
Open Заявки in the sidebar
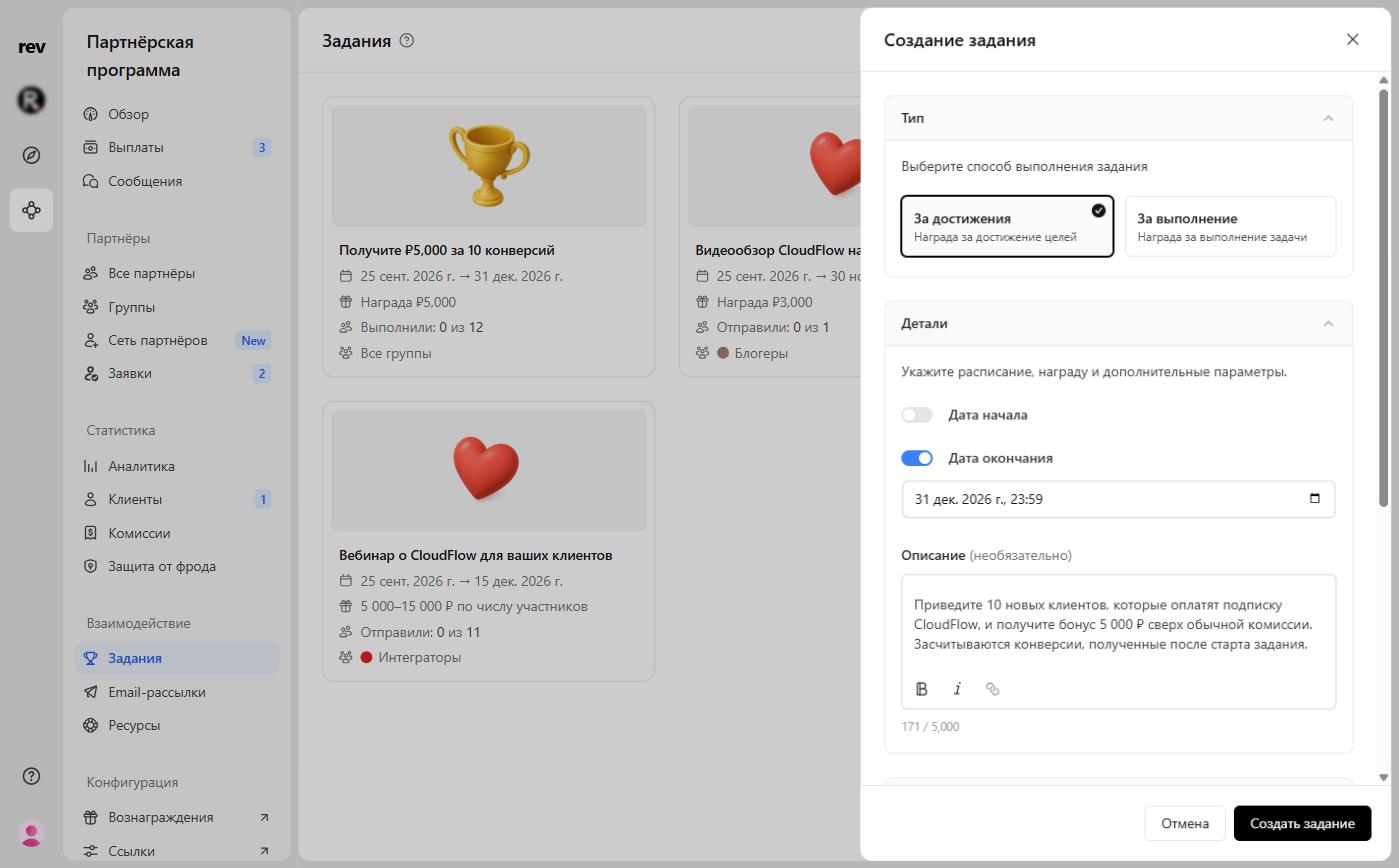(176, 373)
